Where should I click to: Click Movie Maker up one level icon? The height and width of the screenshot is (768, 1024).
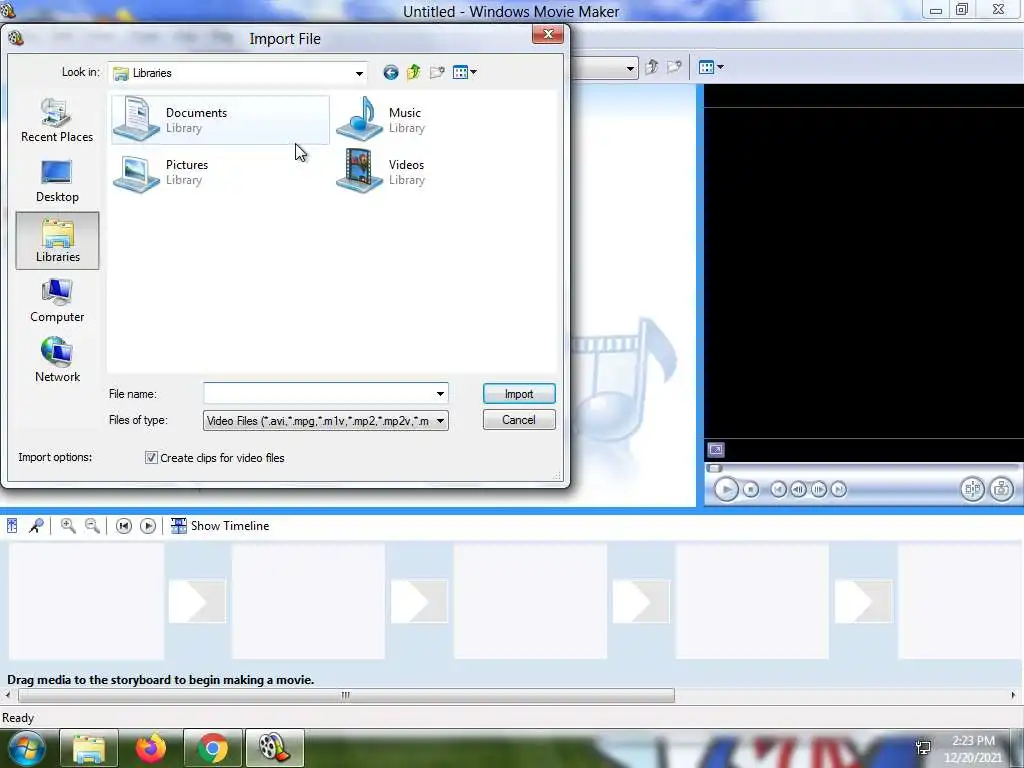click(x=652, y=67)
